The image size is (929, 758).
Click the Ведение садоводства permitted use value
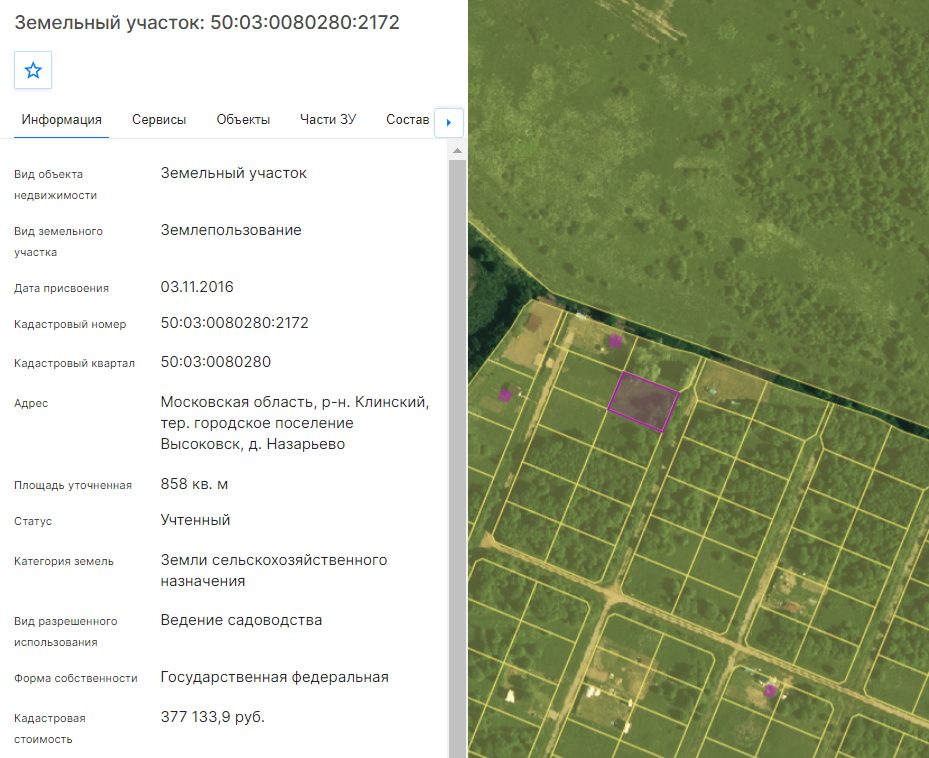241,621
